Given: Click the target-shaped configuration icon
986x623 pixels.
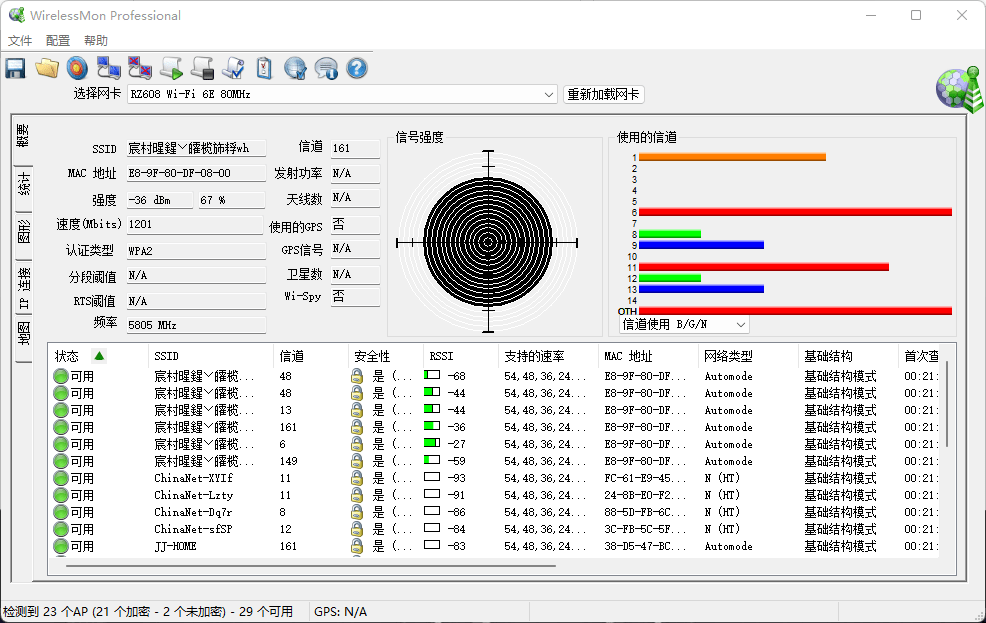Looking at the screenshot, I should click(76, 68).
